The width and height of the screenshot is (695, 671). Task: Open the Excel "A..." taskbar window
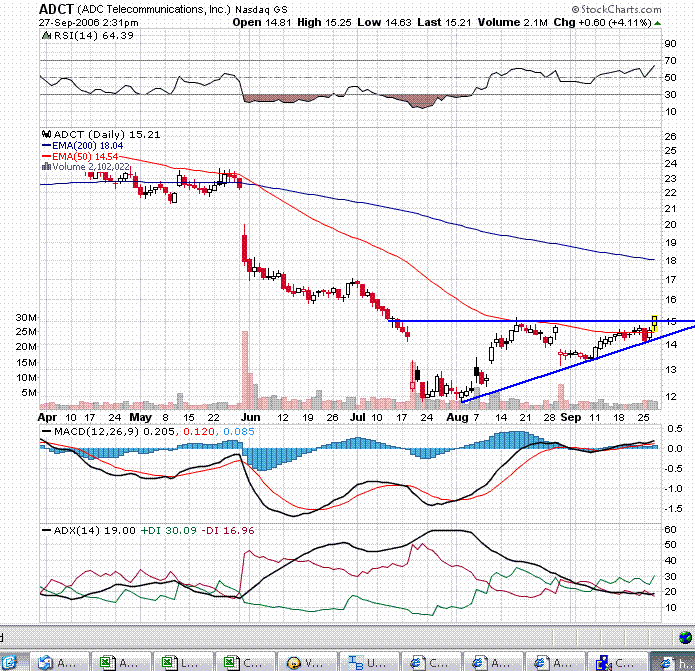pyautogui.click(x=121, y=663)
